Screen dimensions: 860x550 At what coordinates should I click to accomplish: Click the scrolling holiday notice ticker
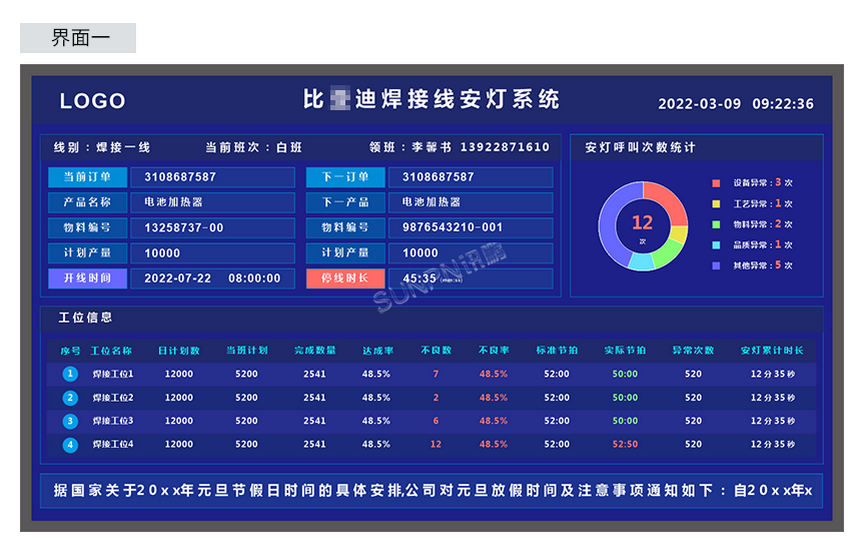[x=431, y=491]
